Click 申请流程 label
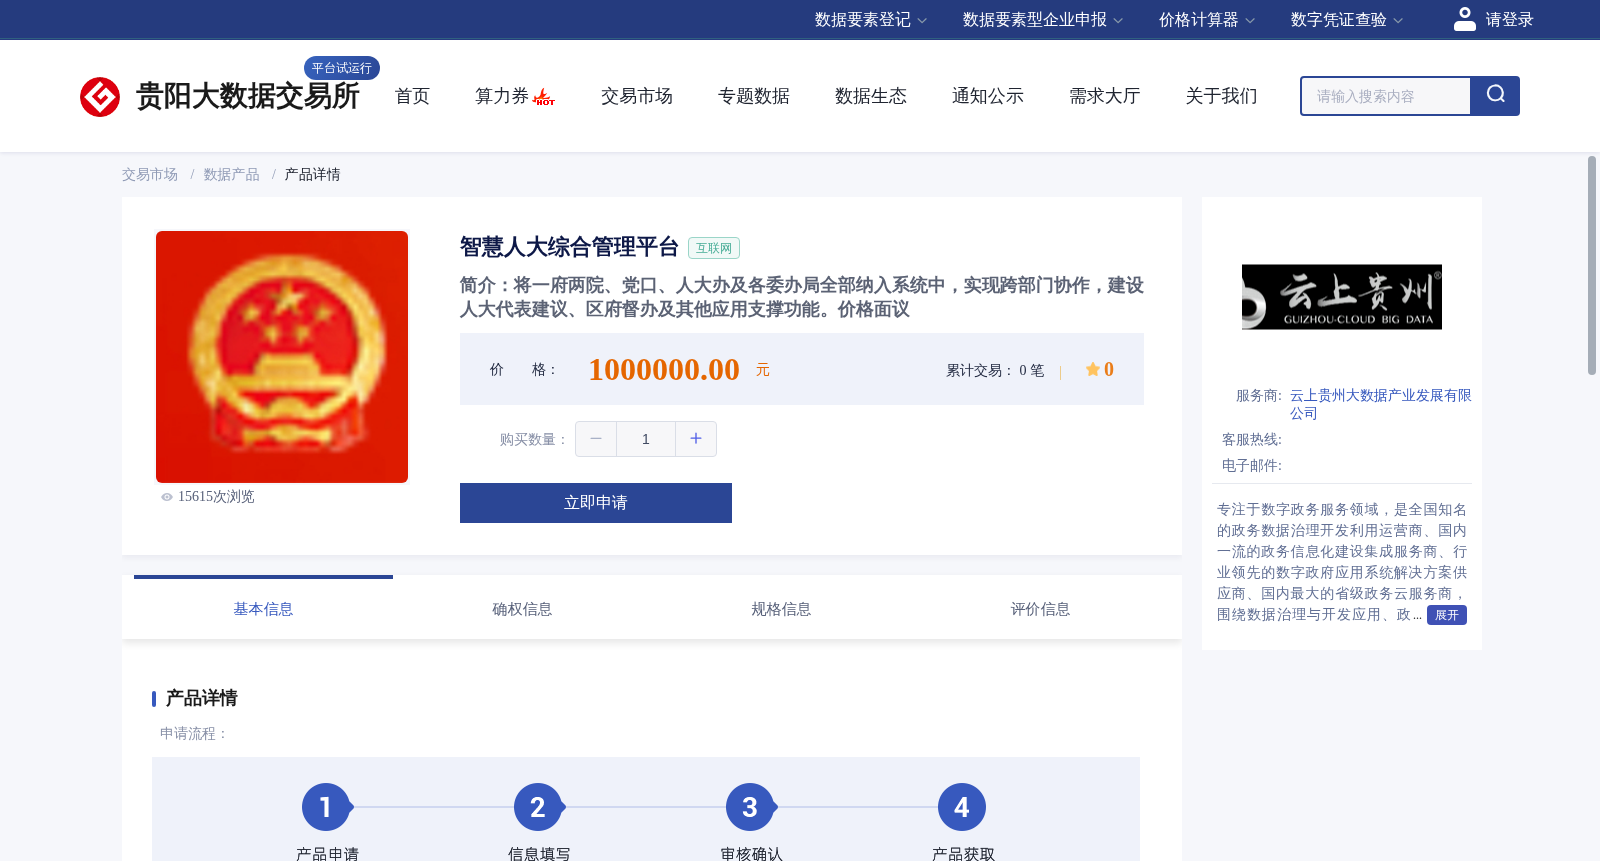The width and height of the screenshot is (1600, 861). (x=194, y=734)
